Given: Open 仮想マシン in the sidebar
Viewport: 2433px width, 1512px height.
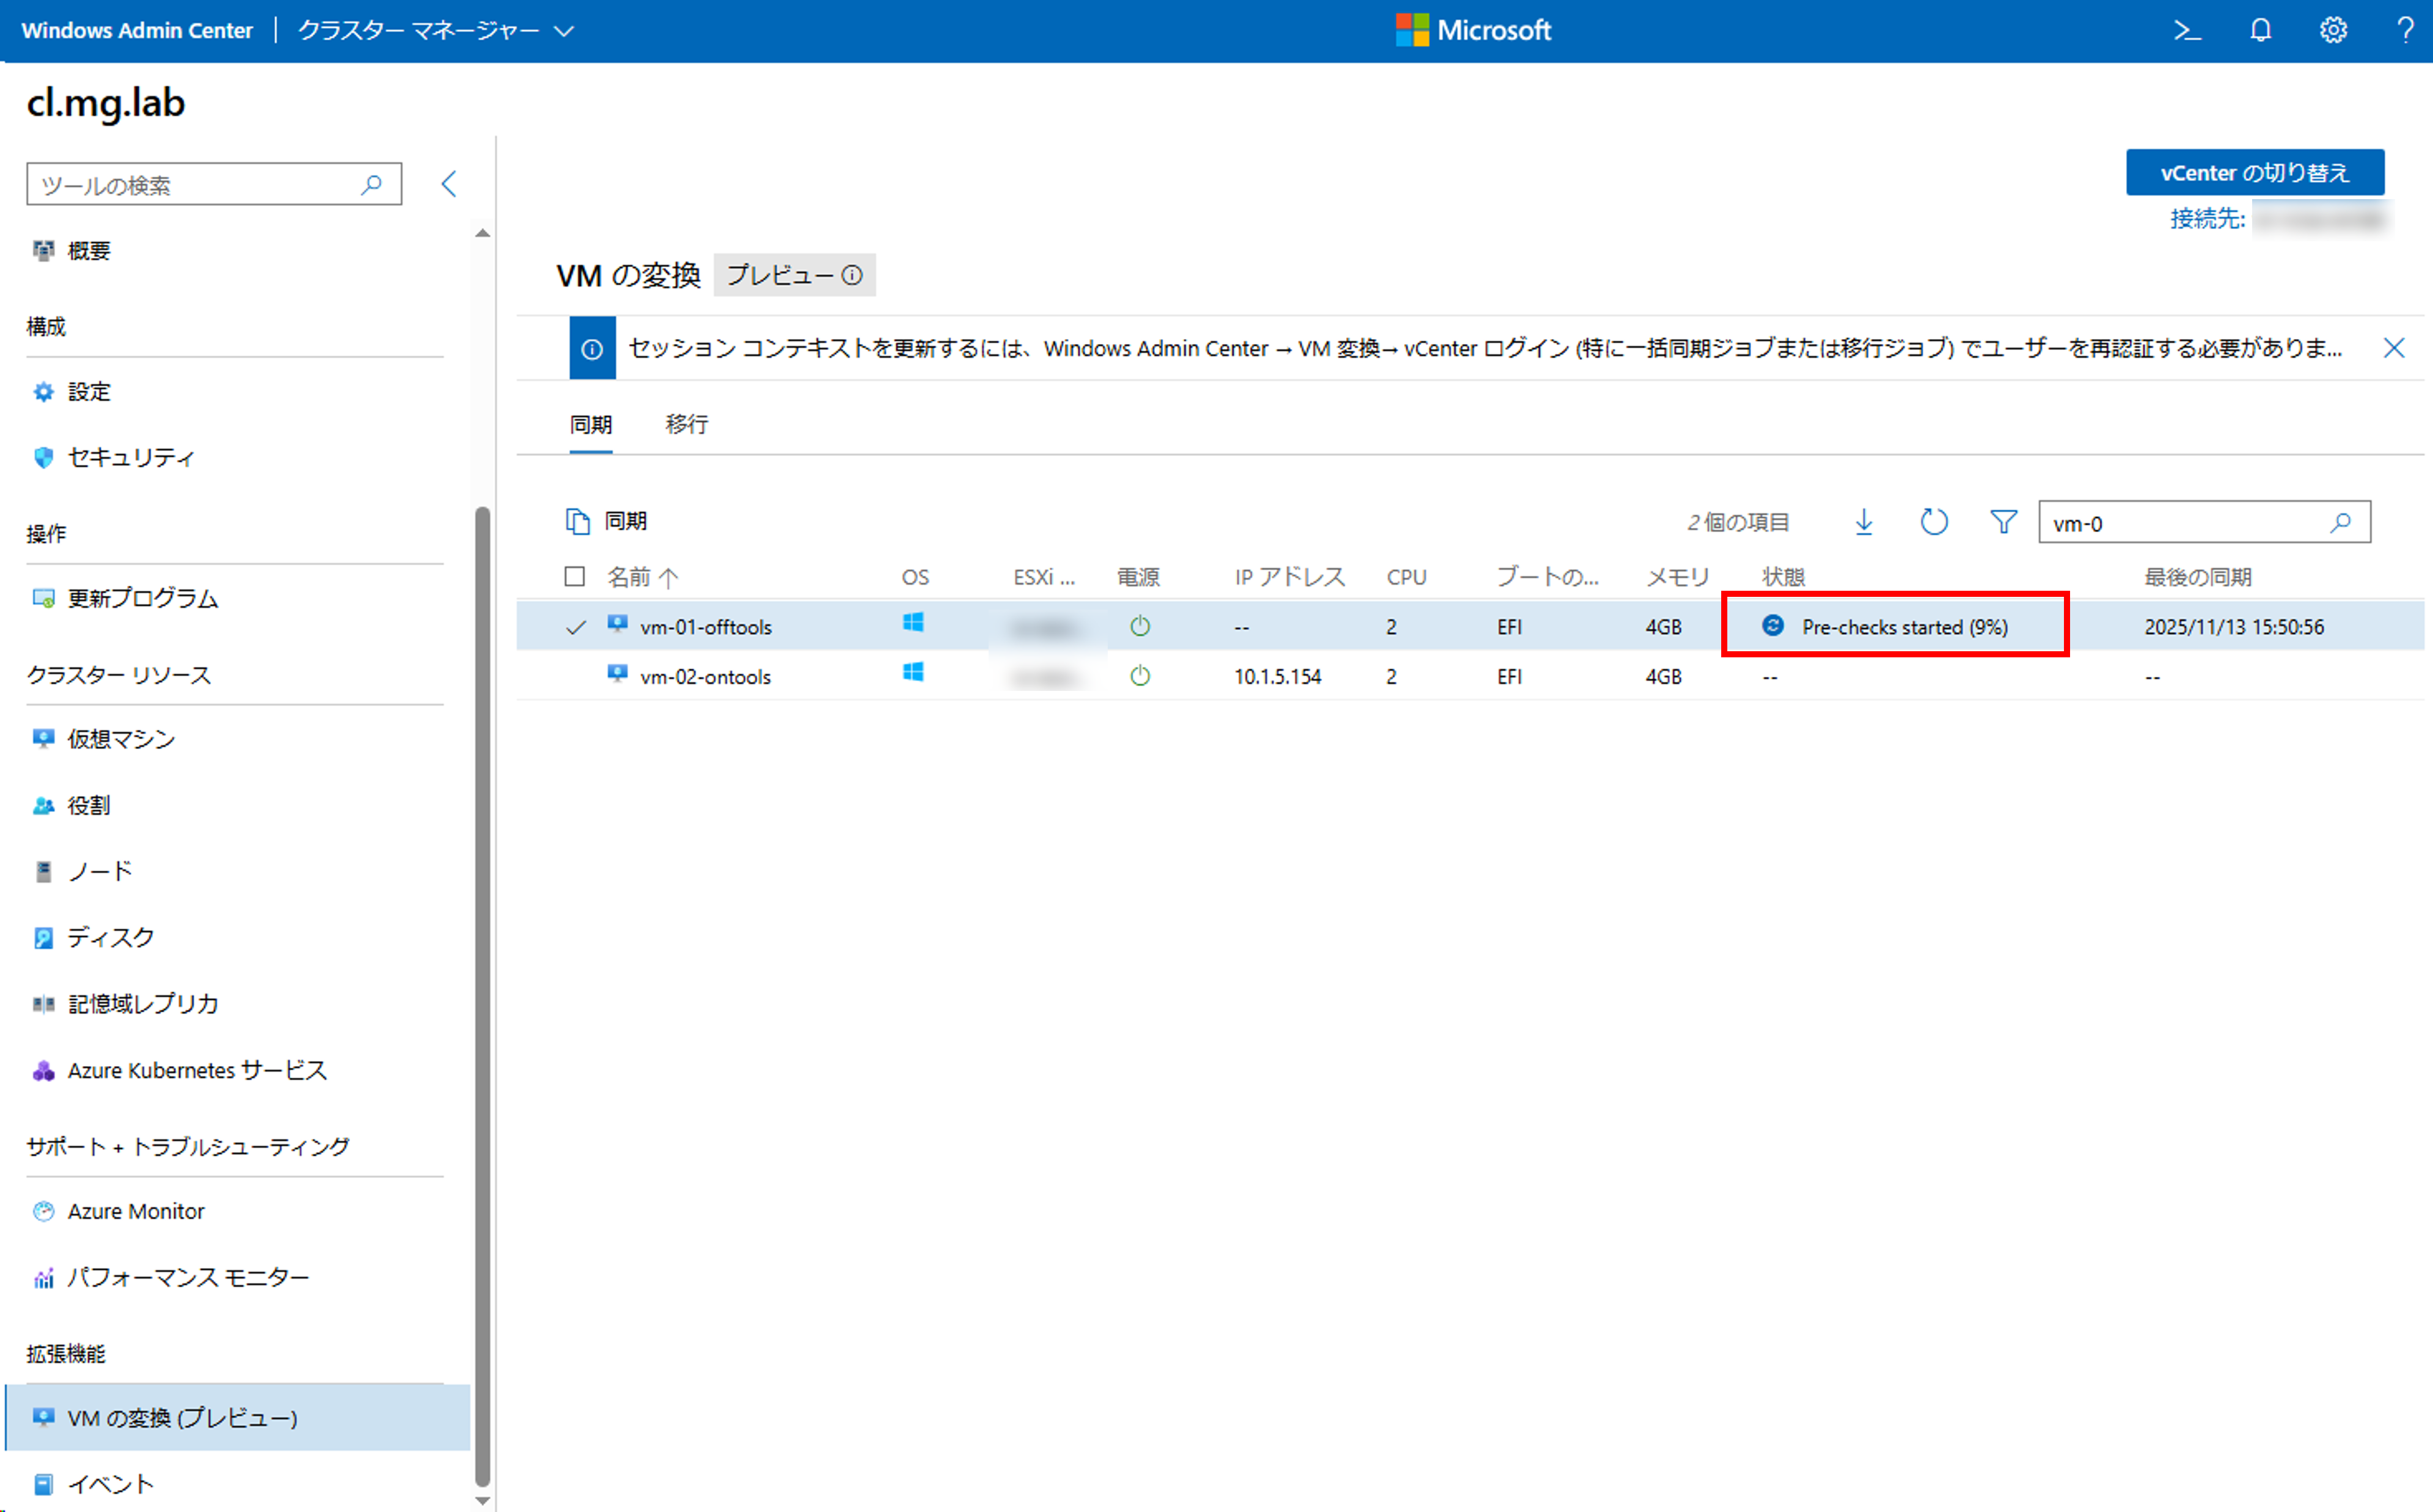Looking at the screenshot, I should coord(121,739).
